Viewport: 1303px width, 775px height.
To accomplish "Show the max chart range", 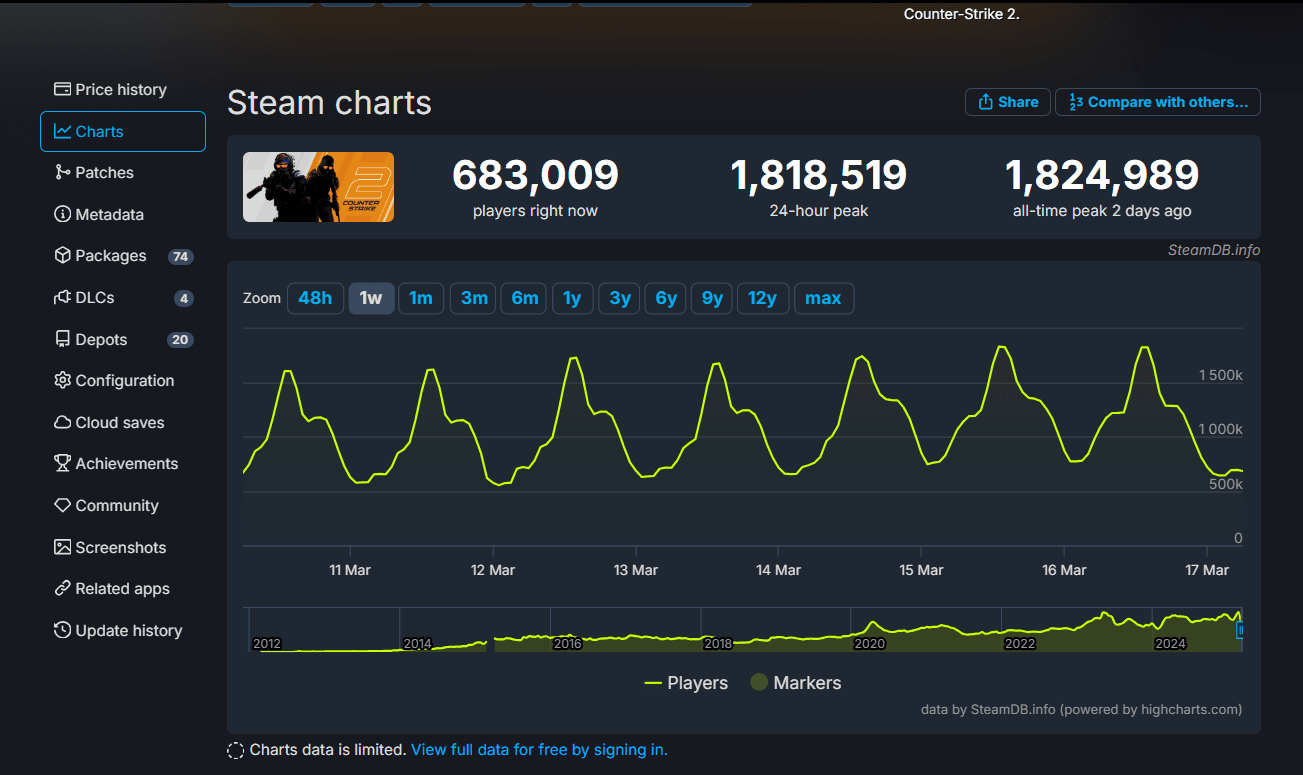I will 824,298.
